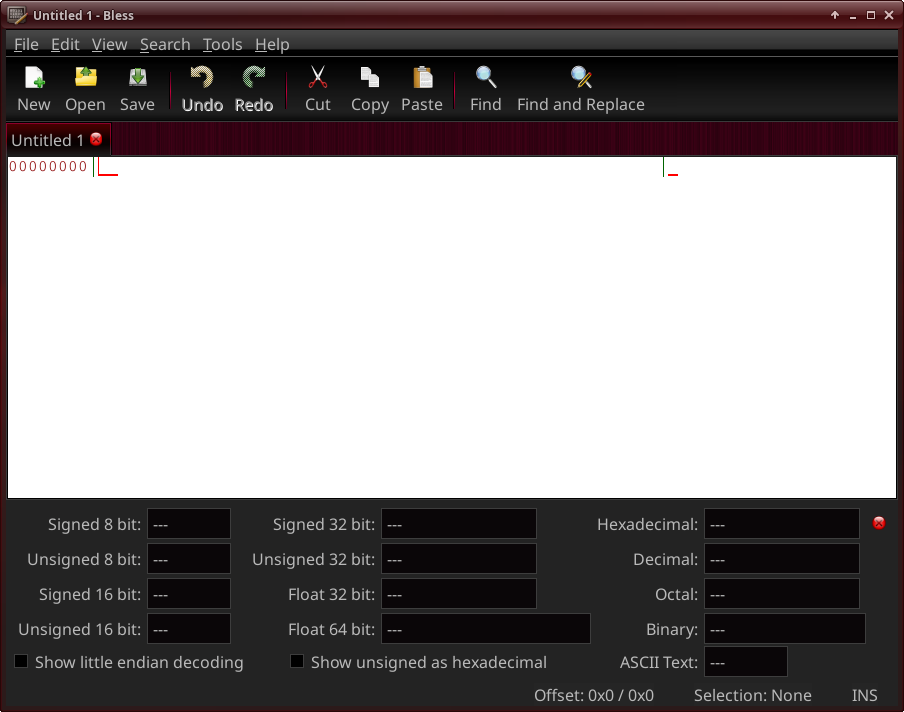Click the Float 64 bit field
This screenshot has width=904, height=712.
[486, 629]
